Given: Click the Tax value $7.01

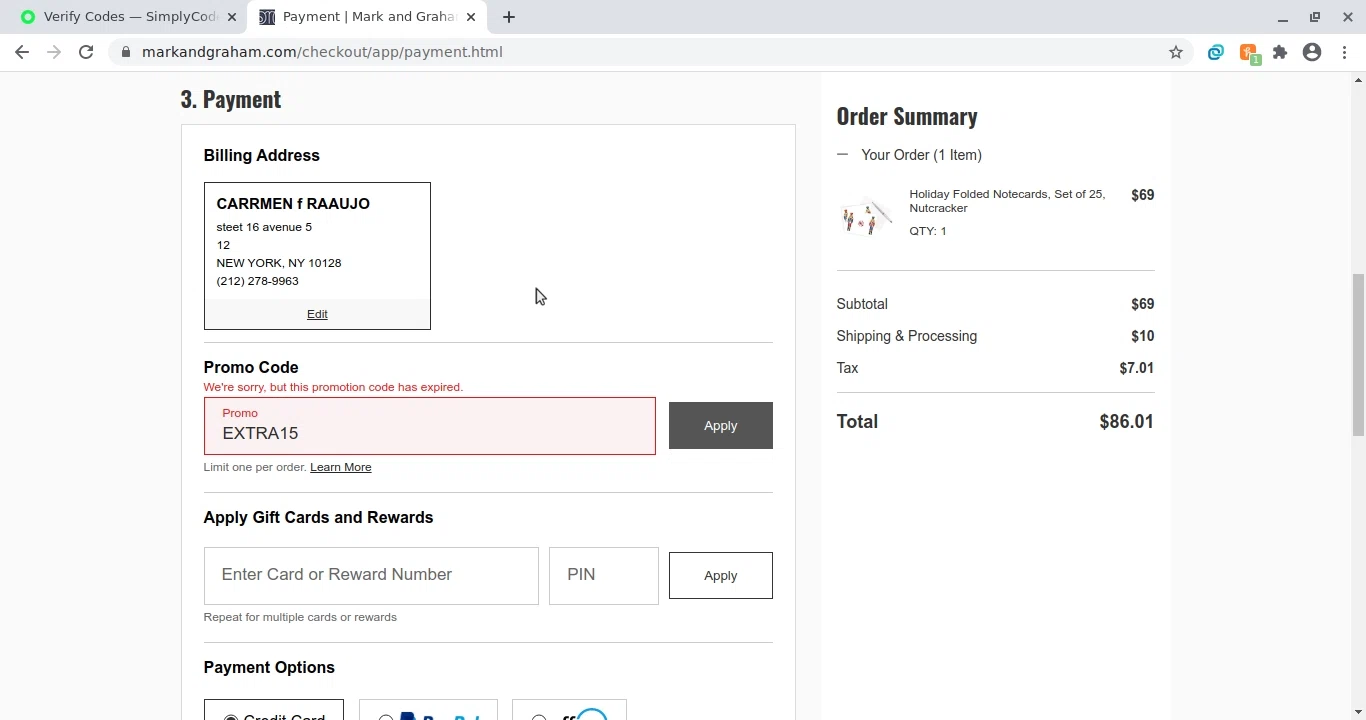Looking at the screenshot, I should (x=1136, y=368).
